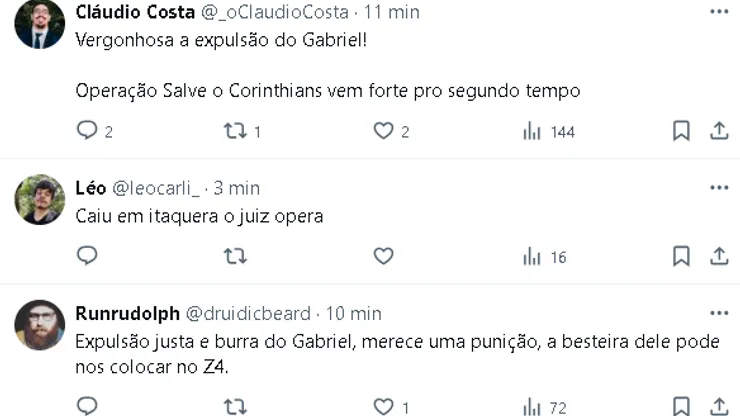This screenshot has height=416, width=740.
Task: Reply to Cláudio Costa's tweet
Action: click(87, 131)
